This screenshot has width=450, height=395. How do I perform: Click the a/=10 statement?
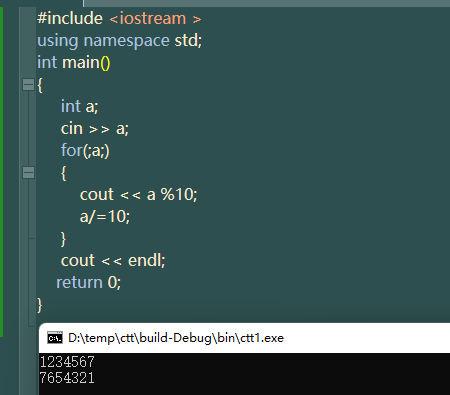pos(105,217)
